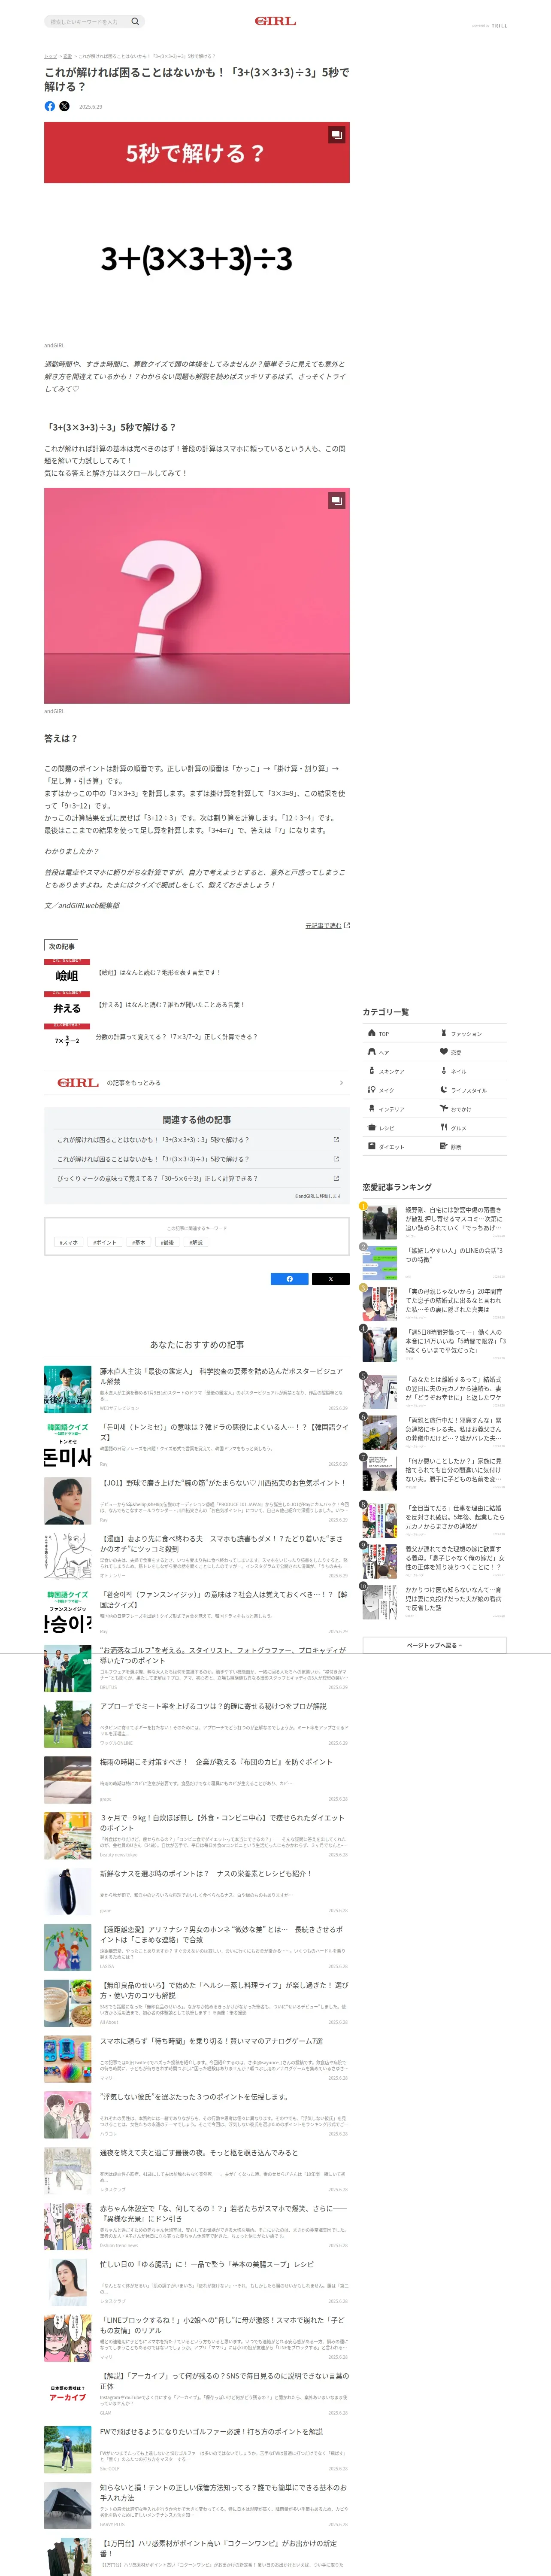
Task: Select the #基本 keyword tag
Action: (x=139, y=1242)
